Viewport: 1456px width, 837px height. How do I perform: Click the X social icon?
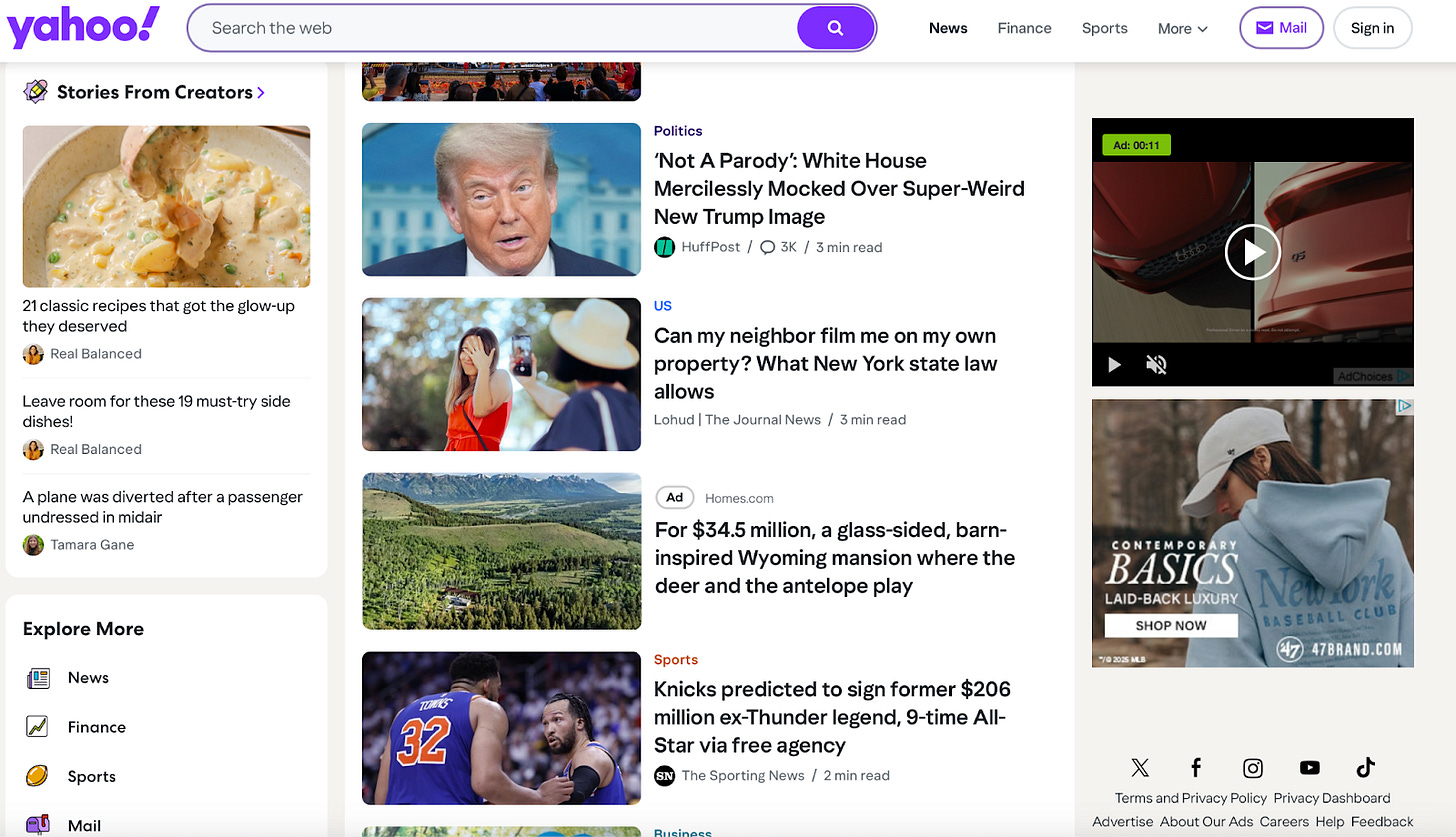pyautogui.click(x=1140, y=768)
